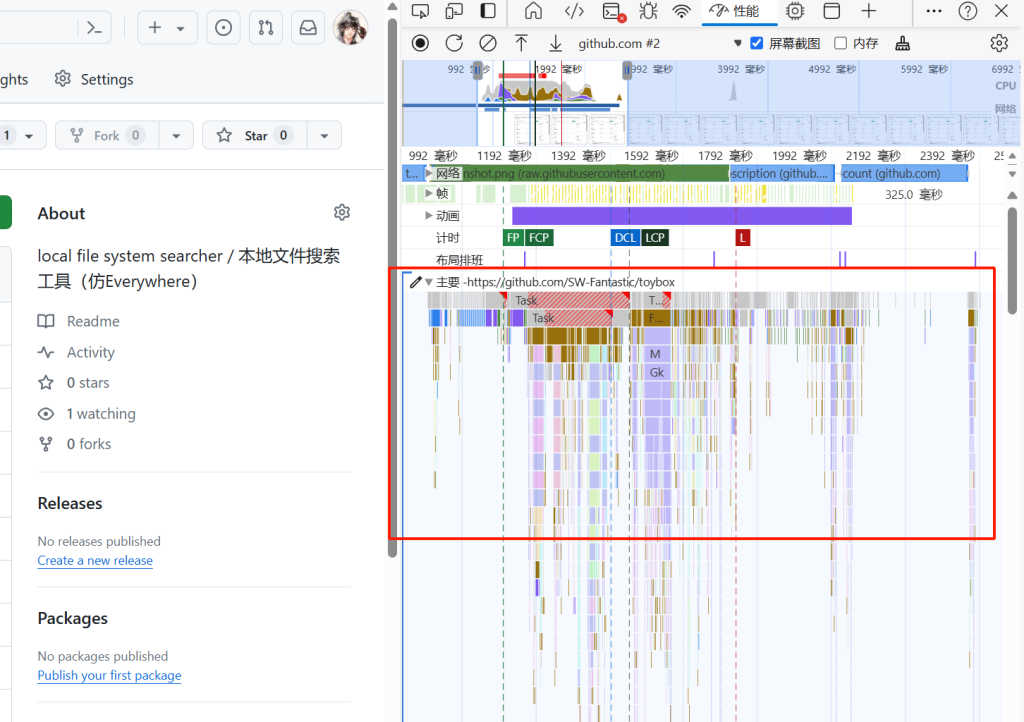Upload a saved profile file
1024x722 pixels.
(x=521, y=43)
